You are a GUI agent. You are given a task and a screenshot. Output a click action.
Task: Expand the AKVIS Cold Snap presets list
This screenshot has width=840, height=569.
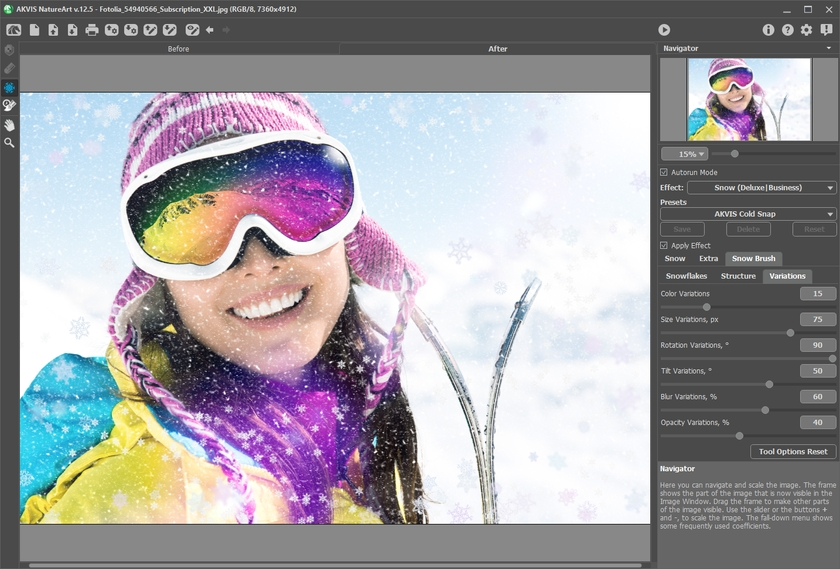click(748, 214)
